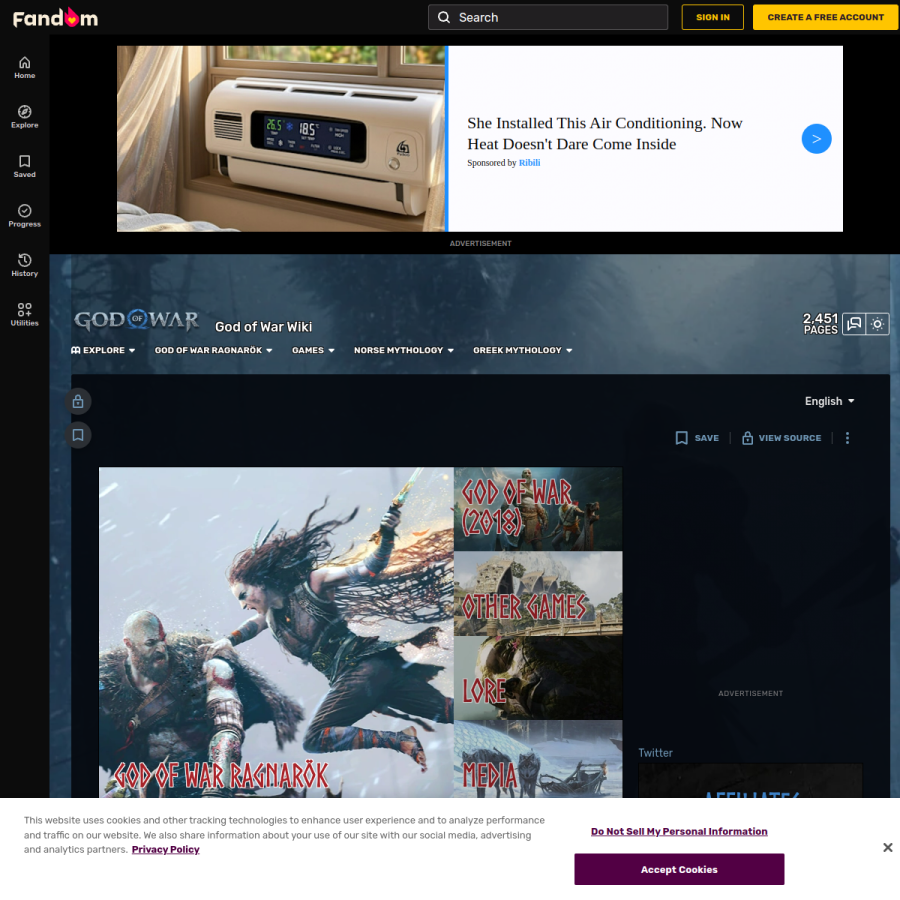Click the Twitter heading
This screenshot has width=900, height=900.
pyautogui.click(x=655, y=752)
